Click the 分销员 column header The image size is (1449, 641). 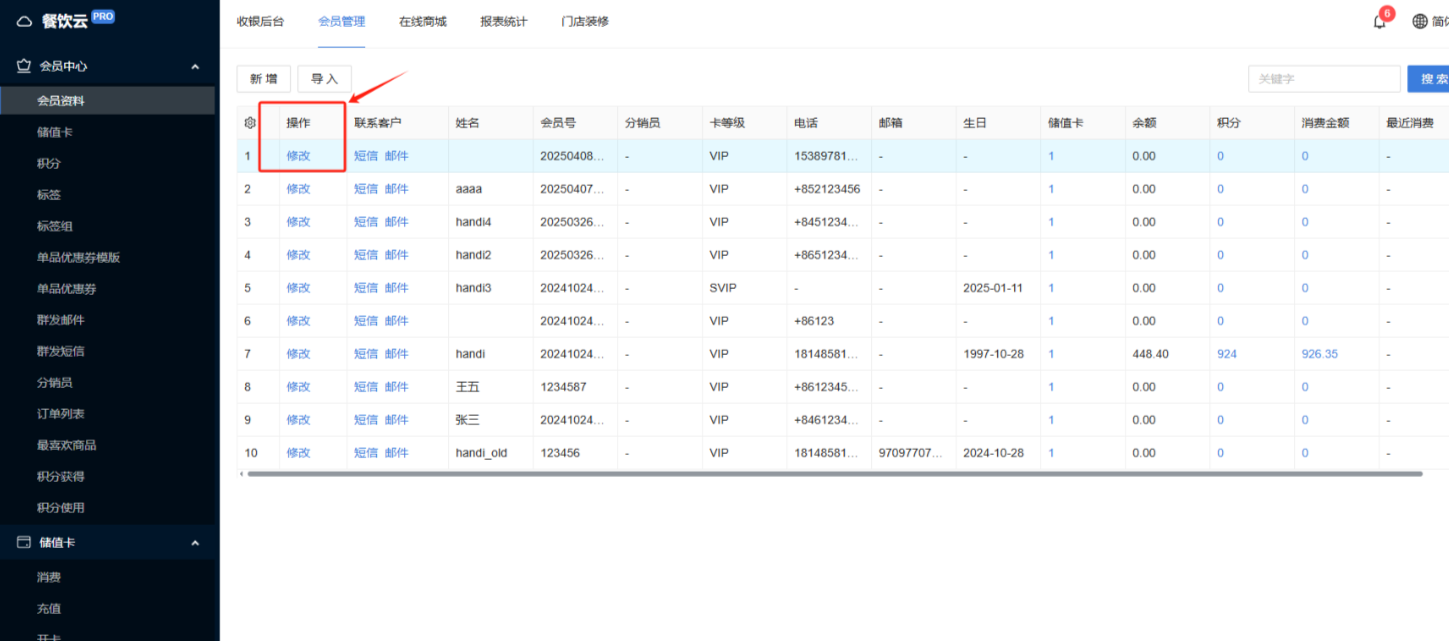click(643, 123)
